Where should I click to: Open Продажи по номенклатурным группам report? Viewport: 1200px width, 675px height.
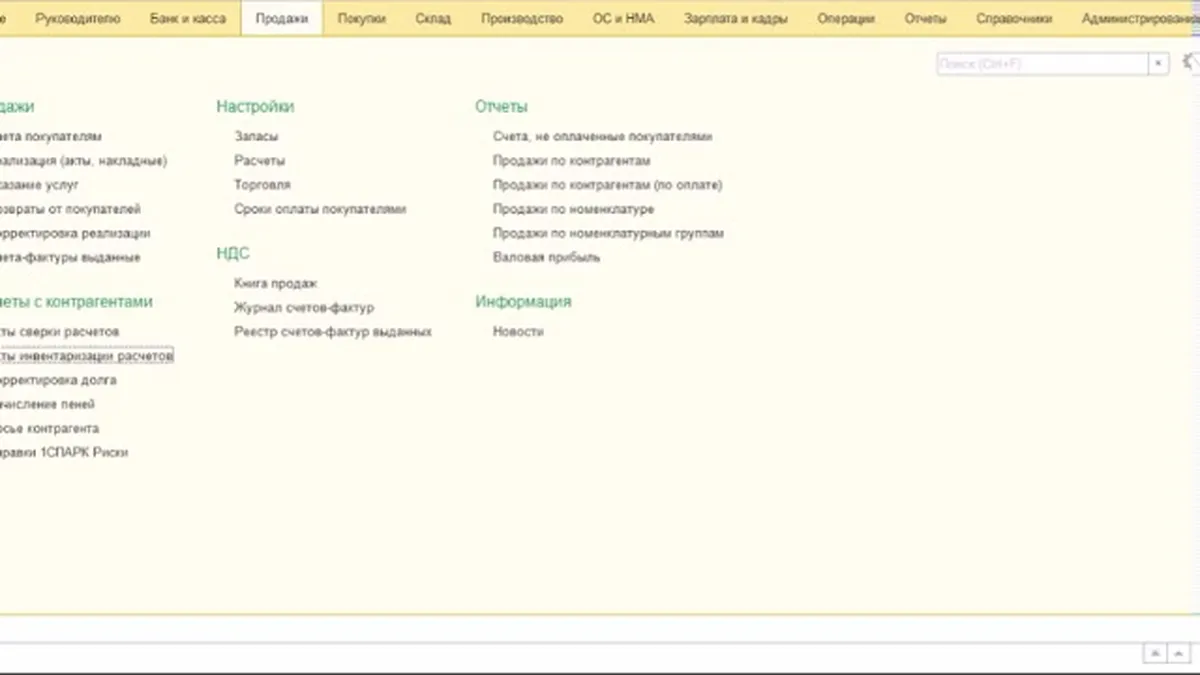[608, 233]
